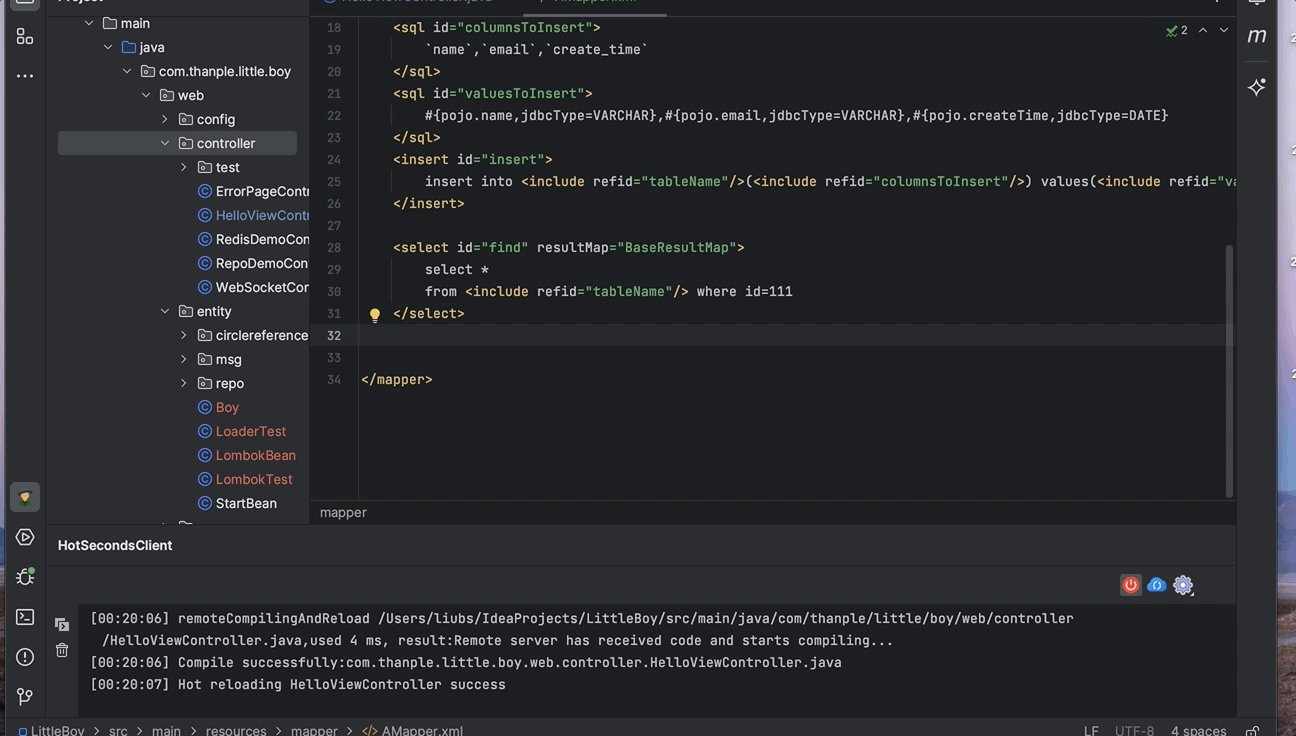
Task: Open the Terminal tool window
Action: (x=25, y=617)
